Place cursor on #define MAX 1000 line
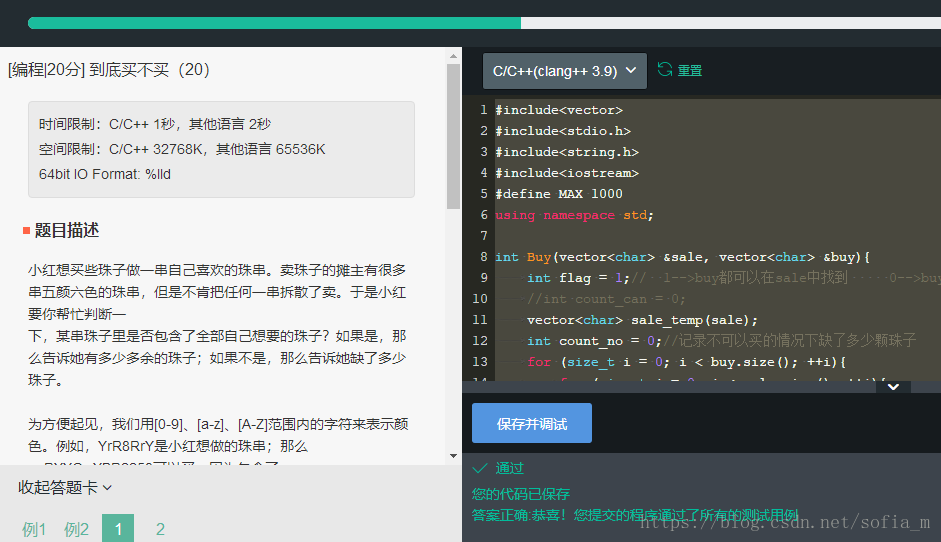Viewport: 941px width, 542px height. coord(559,194)
